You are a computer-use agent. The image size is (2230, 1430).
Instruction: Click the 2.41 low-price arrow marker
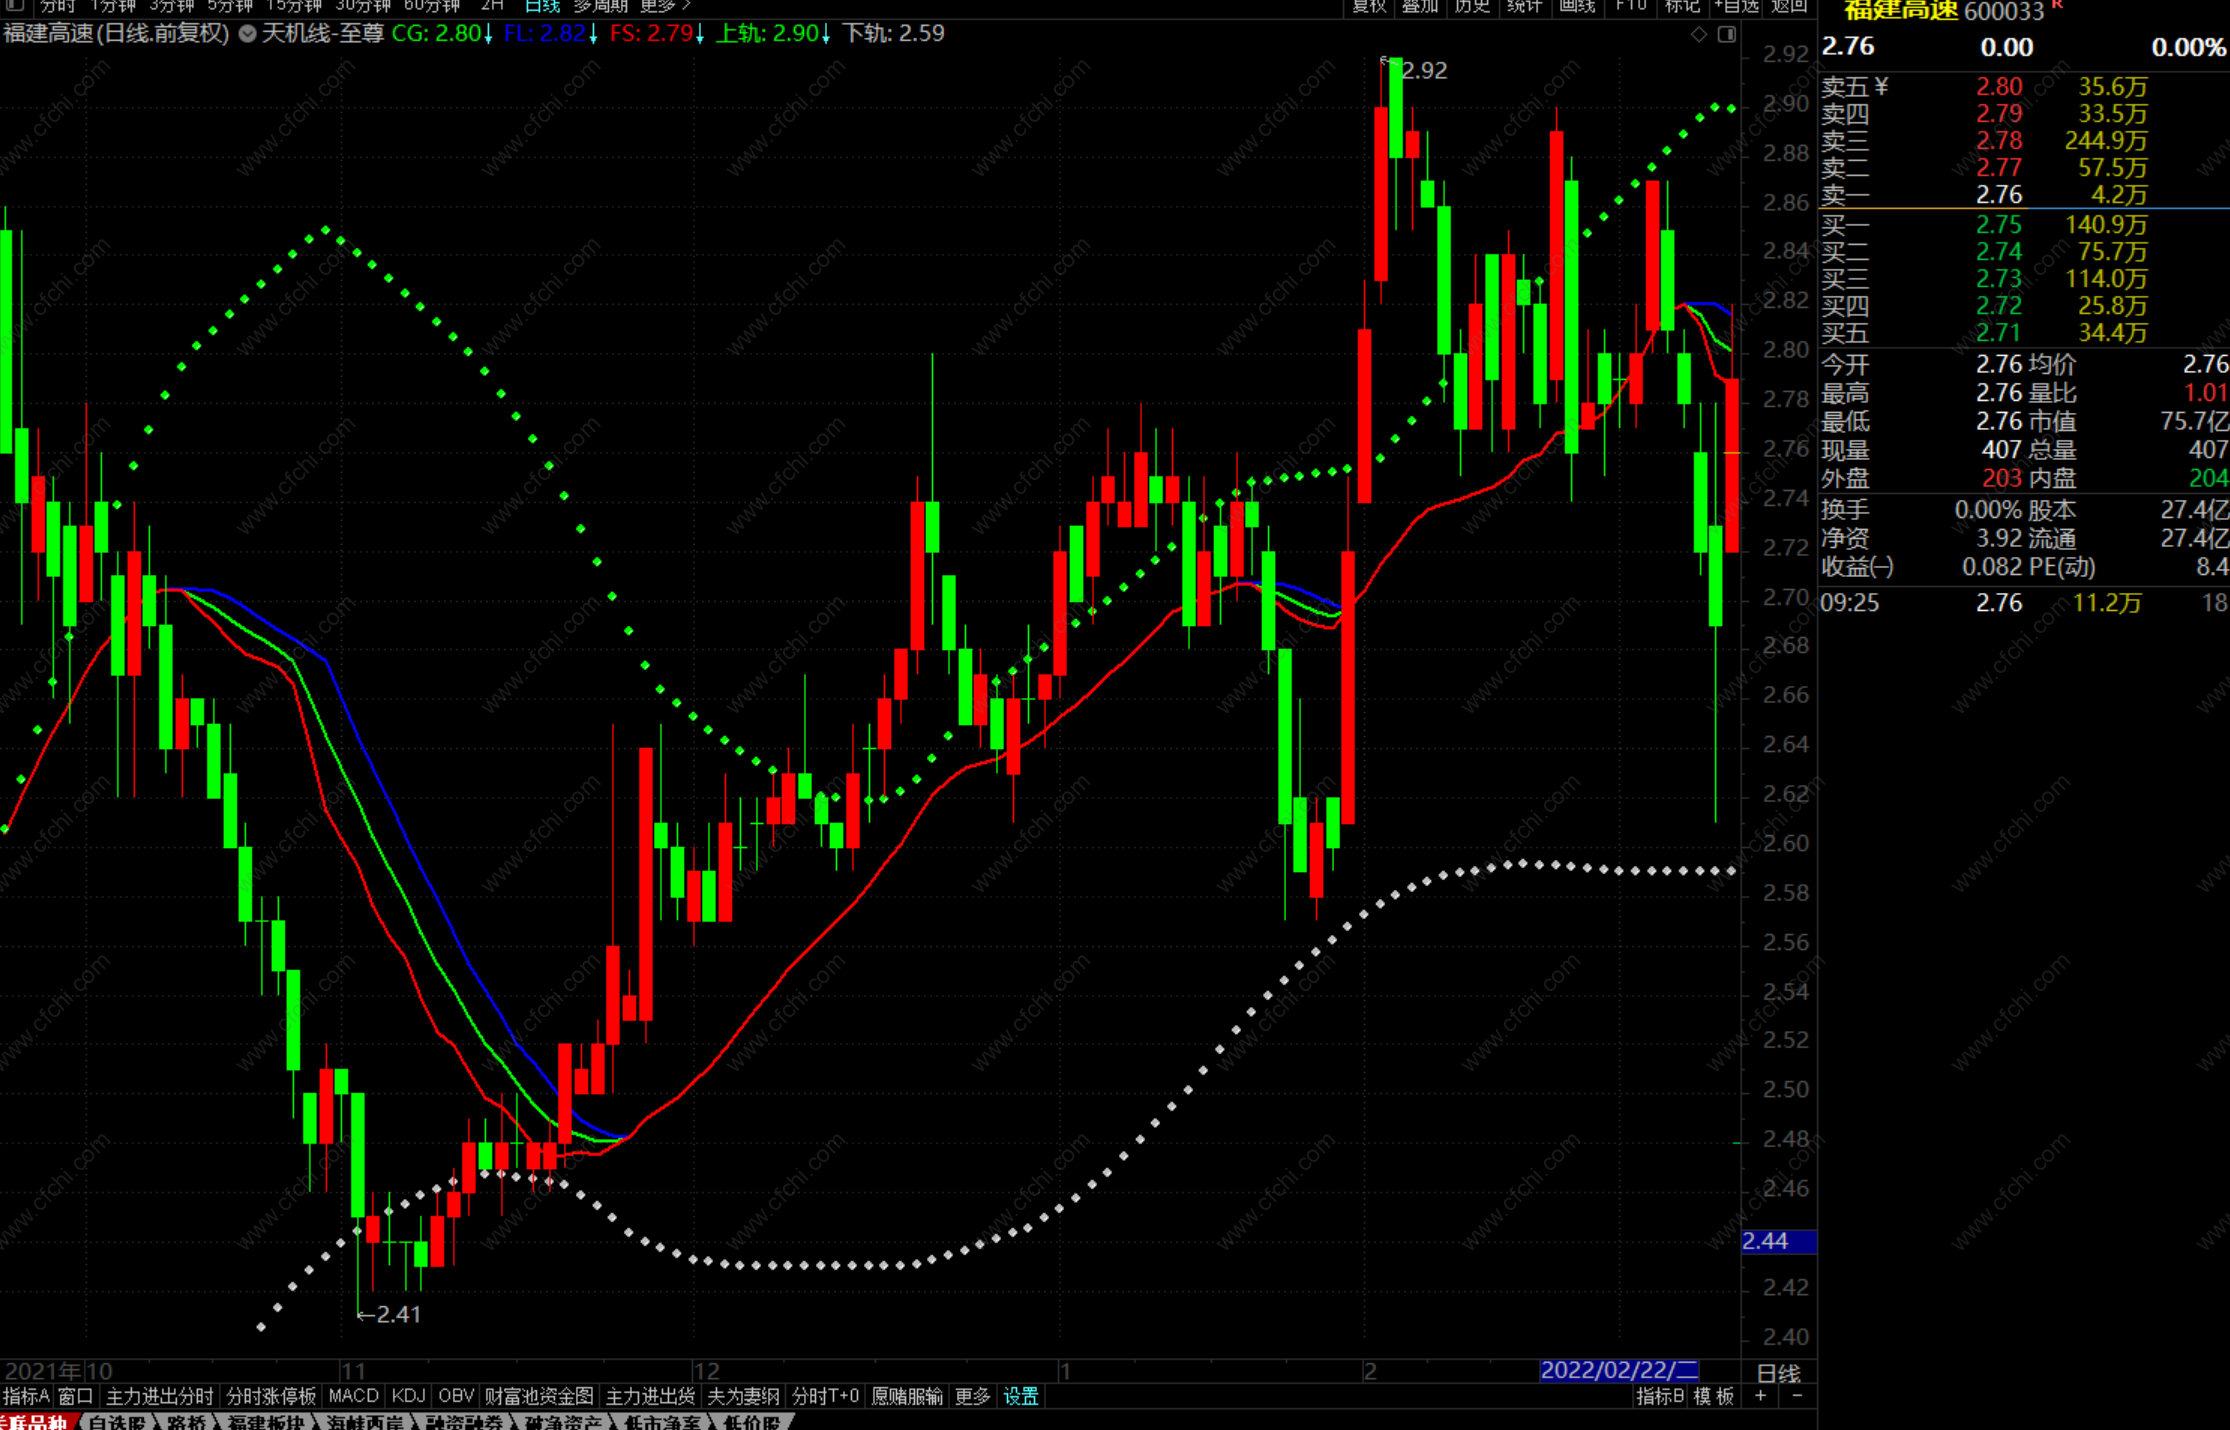[x=391, y=1315]
